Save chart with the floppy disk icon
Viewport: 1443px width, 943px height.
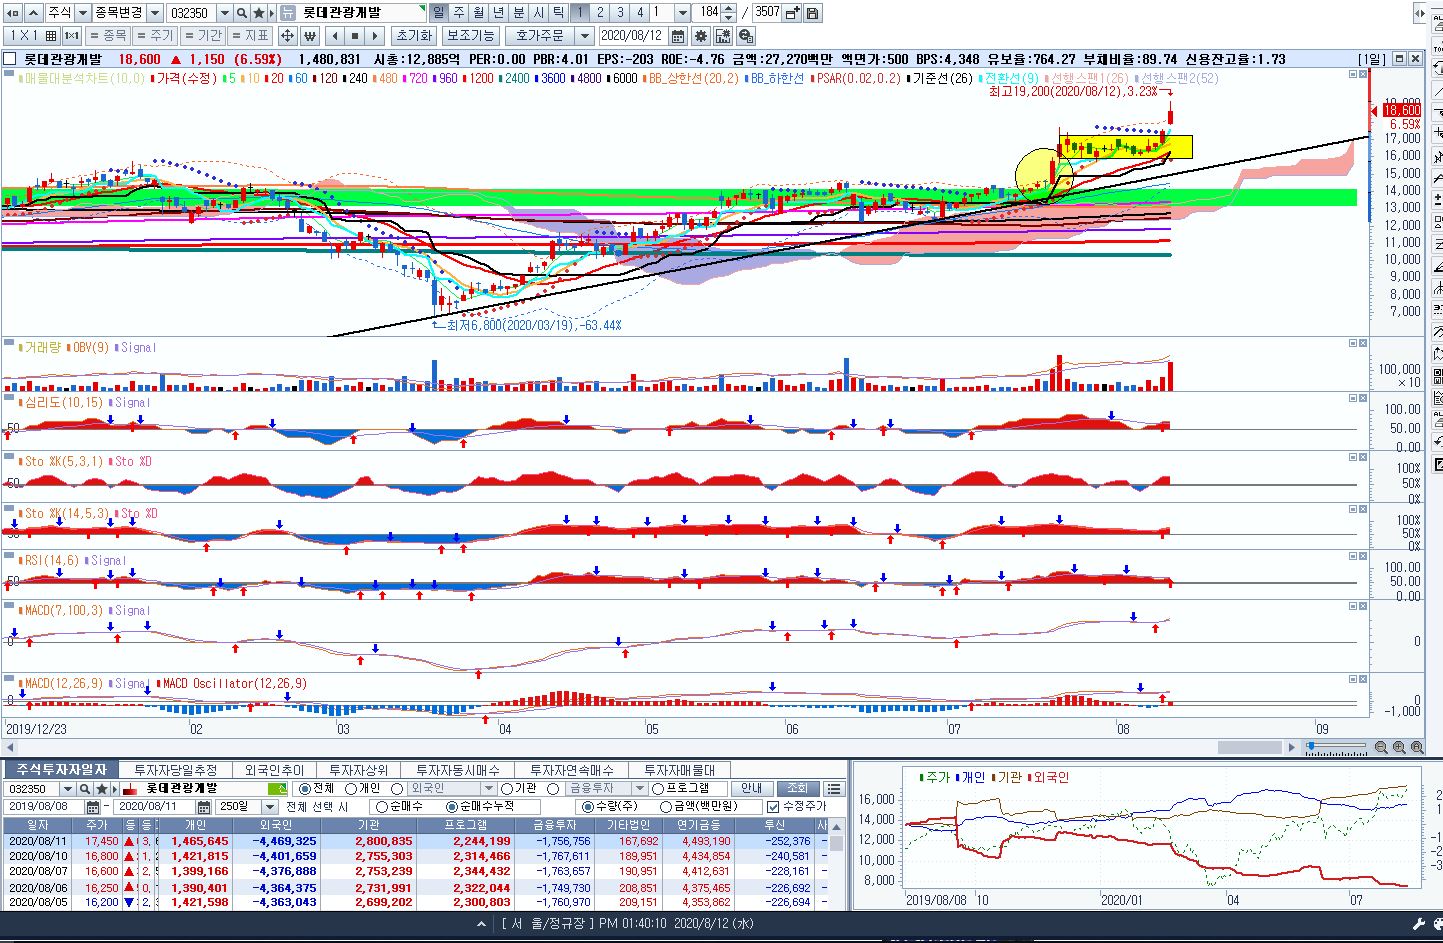[x=812, y=13]
